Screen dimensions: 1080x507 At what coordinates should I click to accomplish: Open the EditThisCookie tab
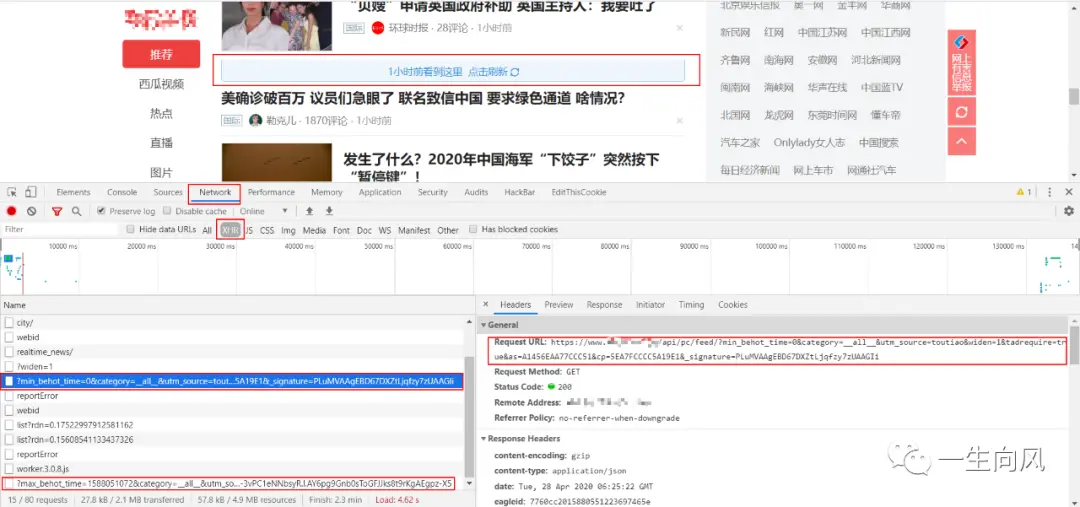pyautogui.click(x=579, y=192)
